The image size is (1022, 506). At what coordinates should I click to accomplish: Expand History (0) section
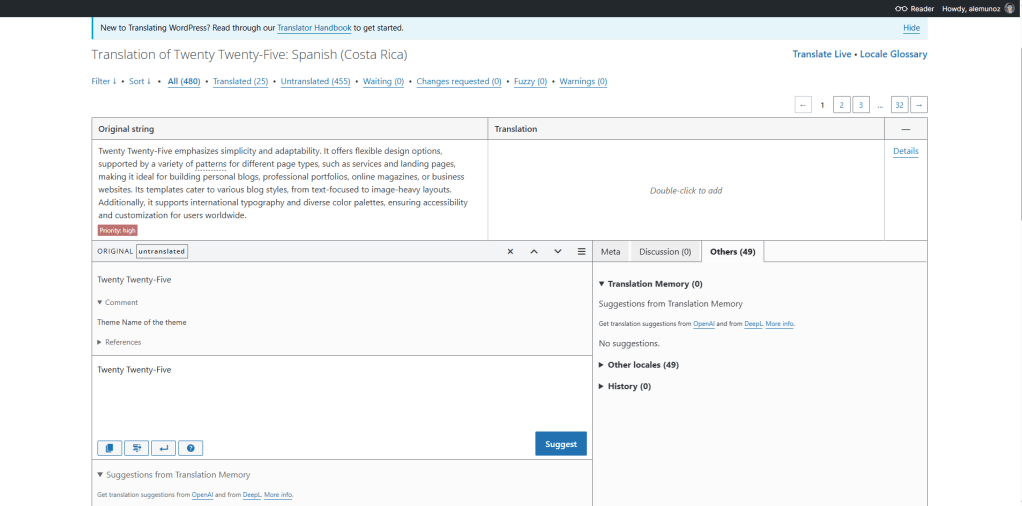tap(624, 387)
